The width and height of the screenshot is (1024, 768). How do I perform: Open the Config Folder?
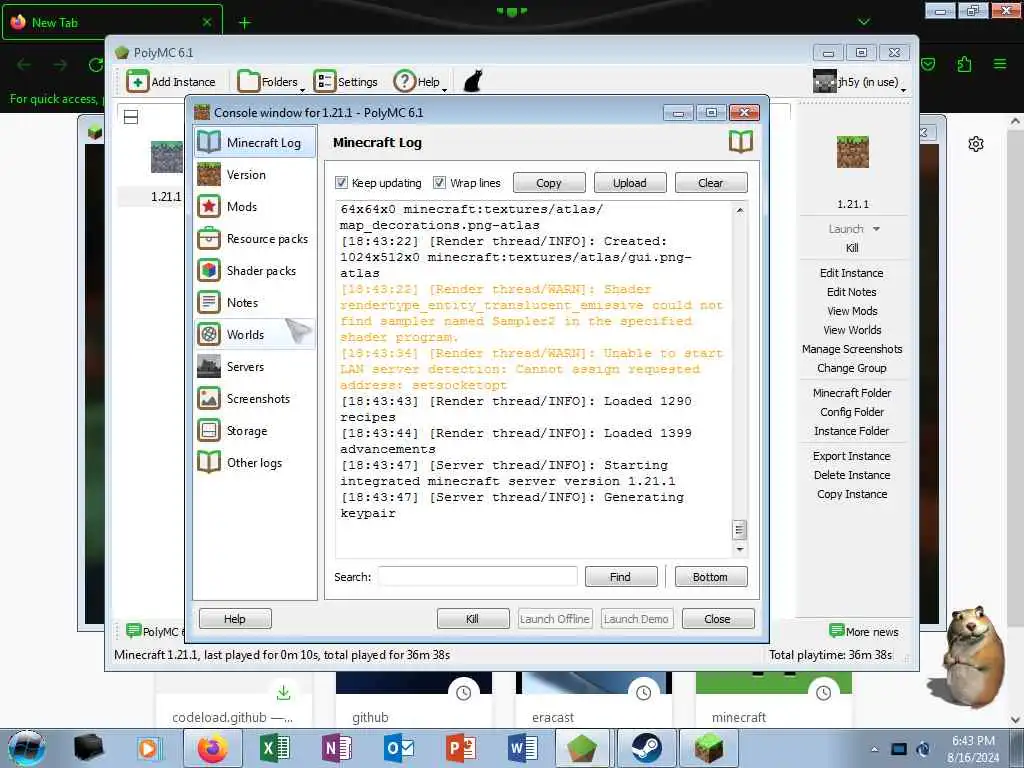(852, 411)
